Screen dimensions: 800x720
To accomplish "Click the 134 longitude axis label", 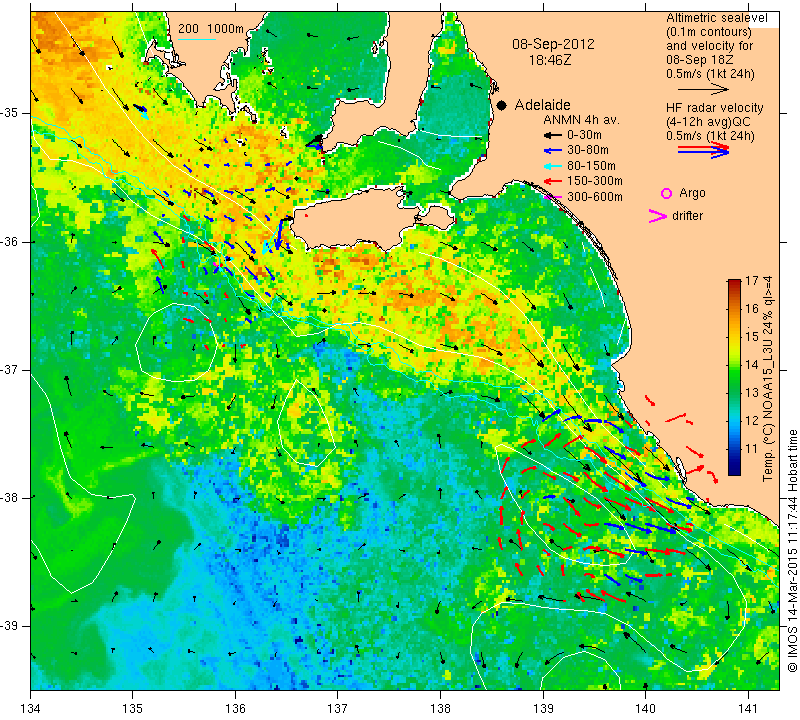I will [31, 708].
